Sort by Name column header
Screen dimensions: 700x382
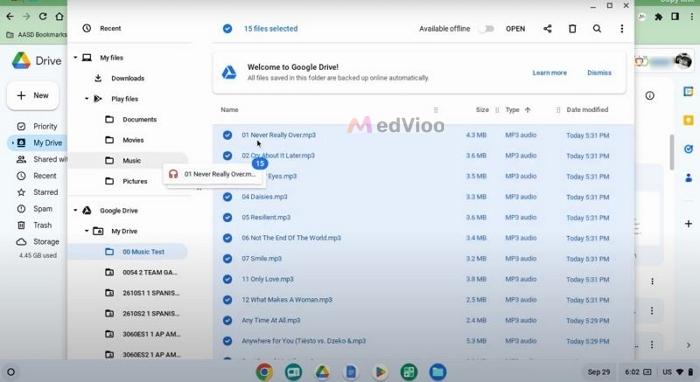[x=229, y=110]
